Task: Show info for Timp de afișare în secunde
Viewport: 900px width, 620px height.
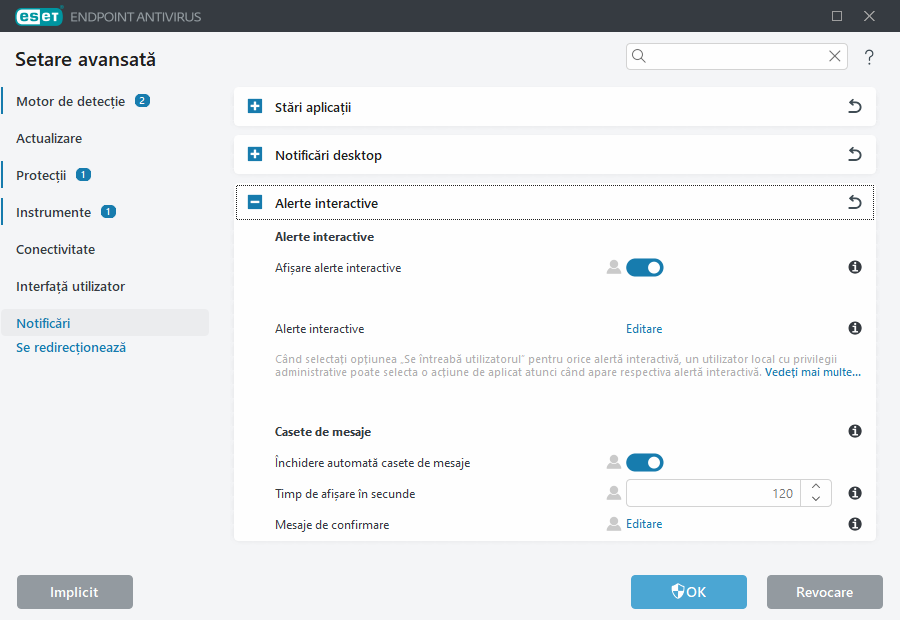Action: click(855, 493)
